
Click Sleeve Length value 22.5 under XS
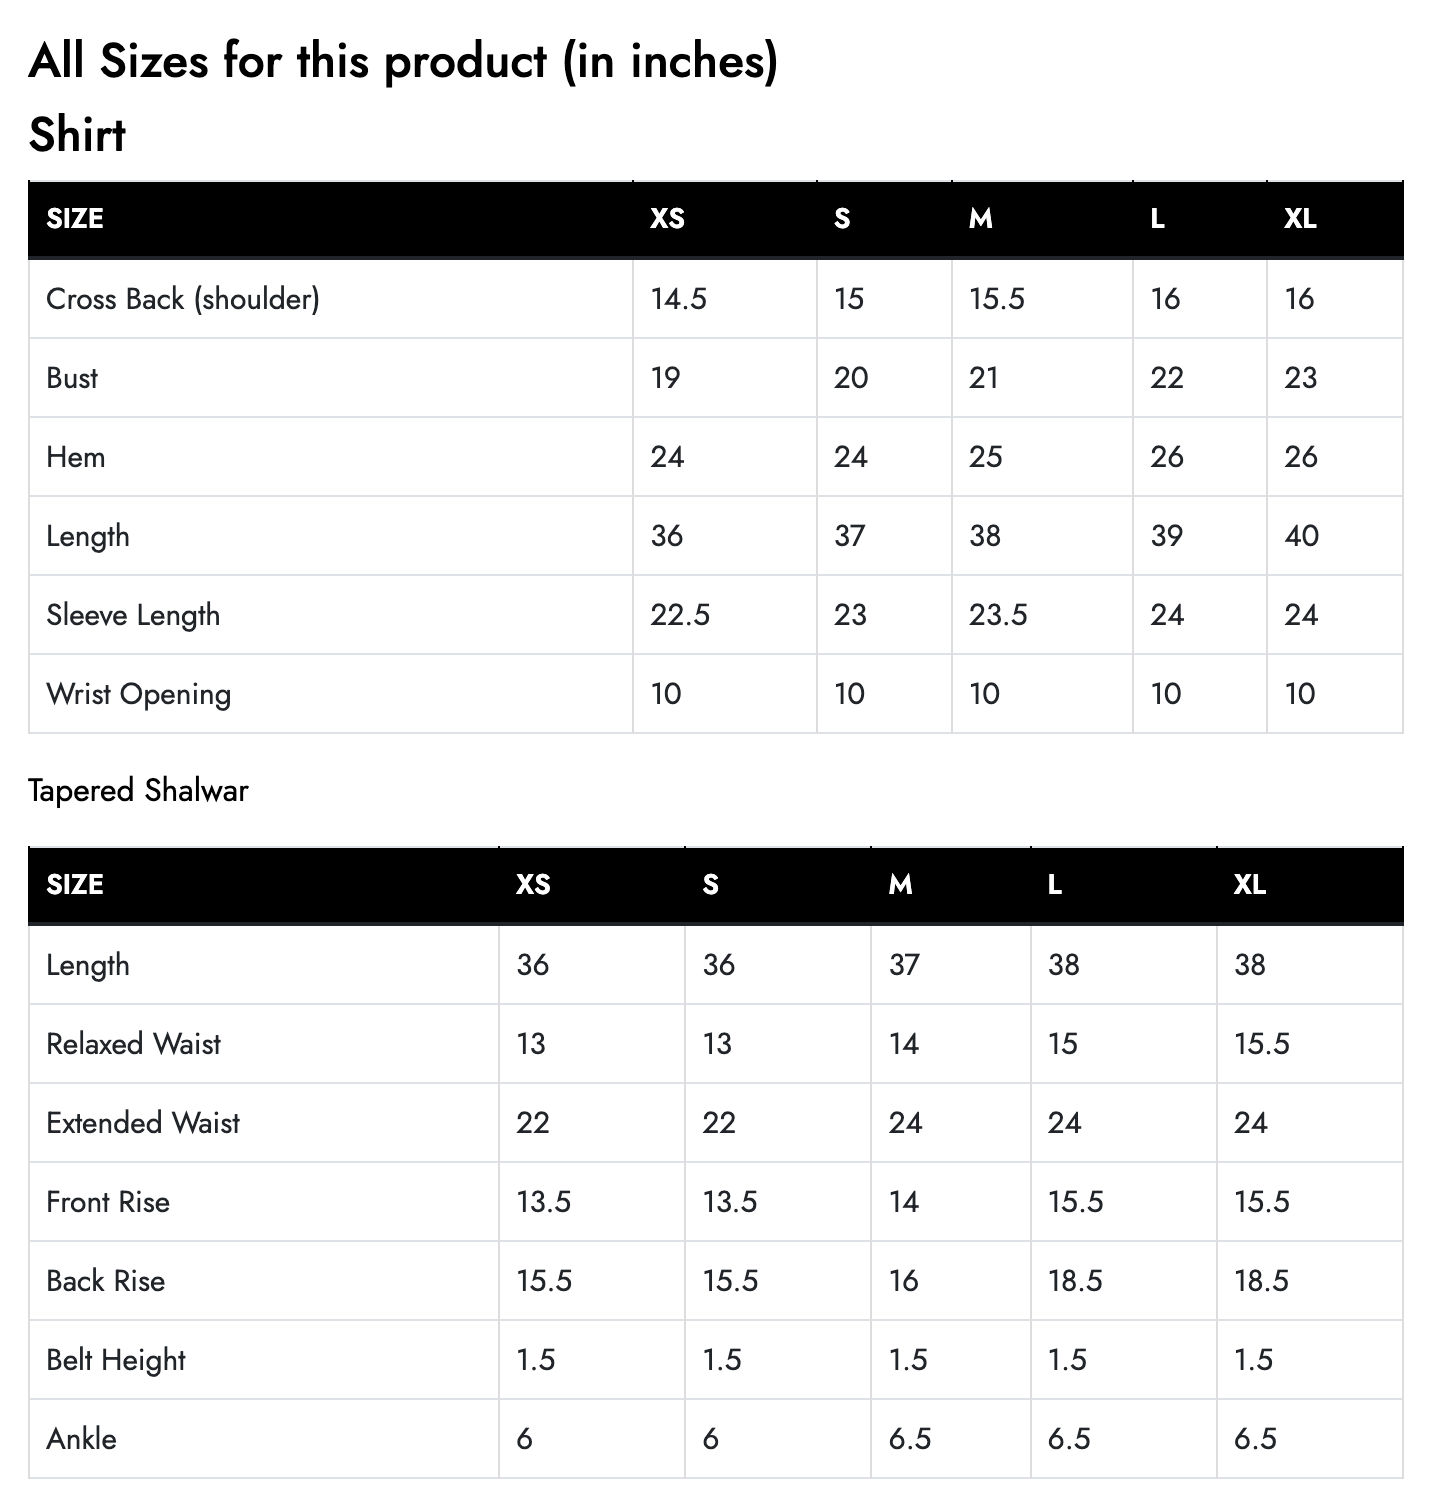pyautogui.click(x=680, y=615)
